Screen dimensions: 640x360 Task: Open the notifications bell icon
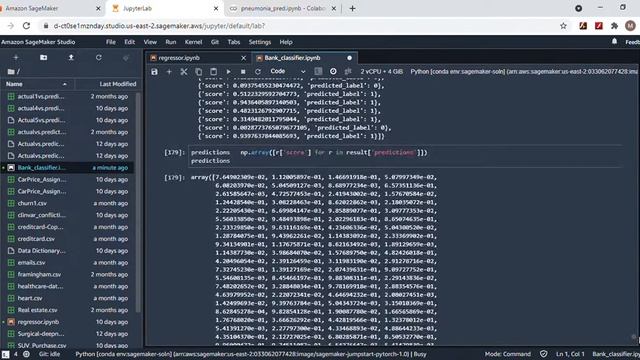pyautogui.click(x=614, y=41)
